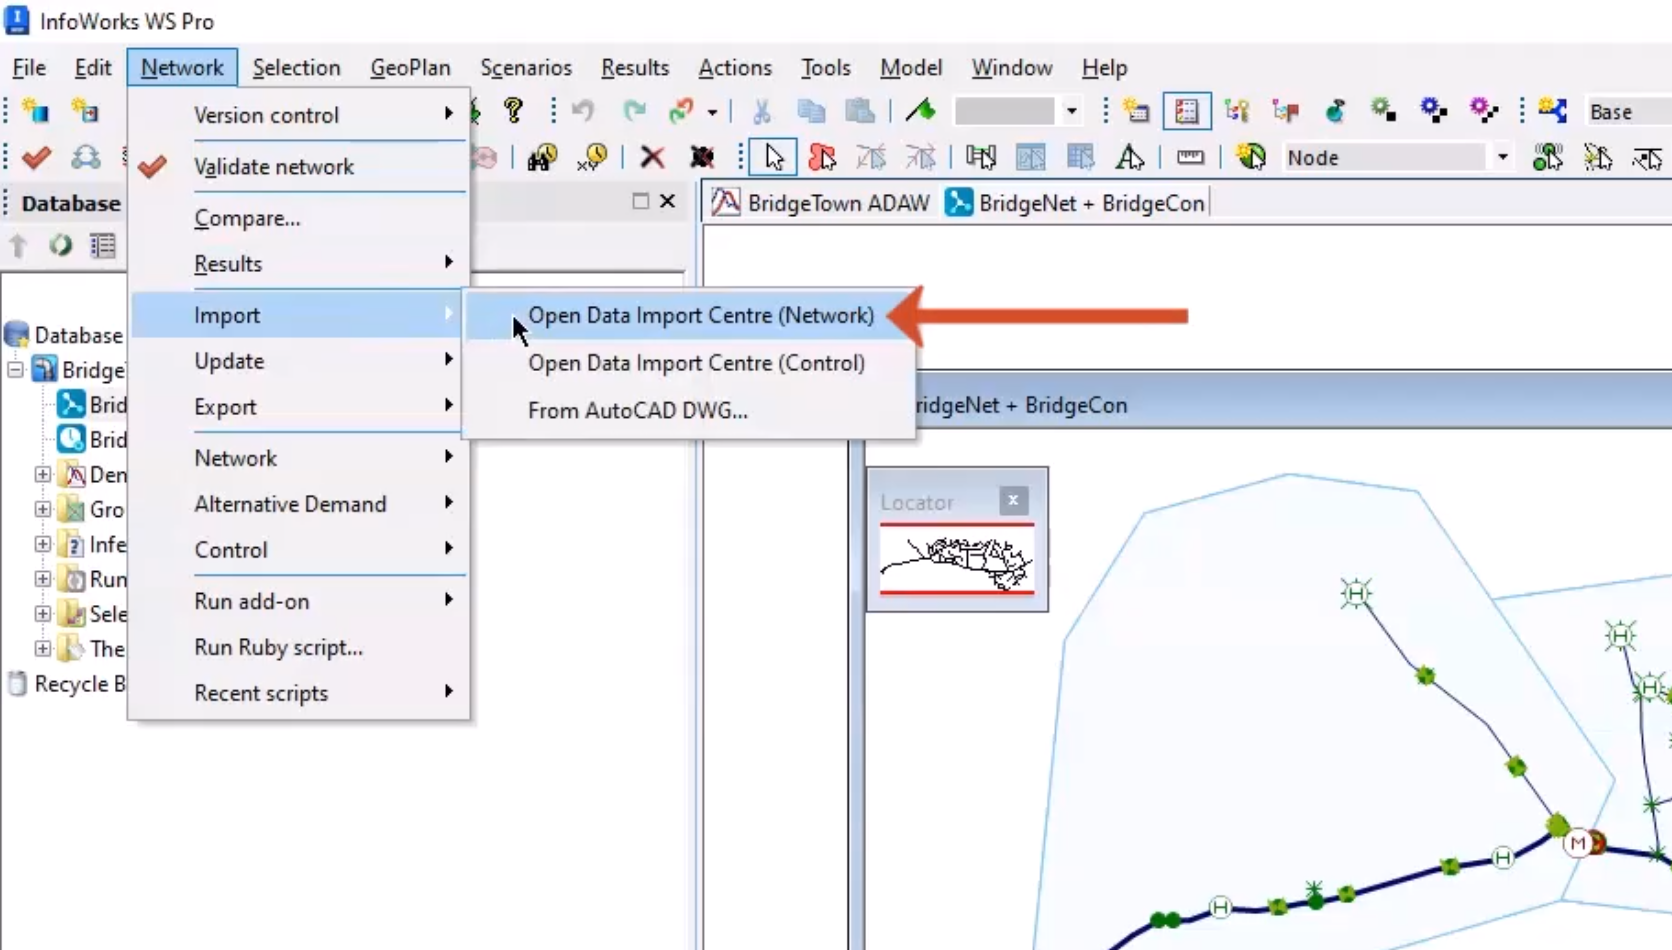The image size is (1672, 950).
Task: Click the red X clear selection icon
Action: (x=652, y=157)
